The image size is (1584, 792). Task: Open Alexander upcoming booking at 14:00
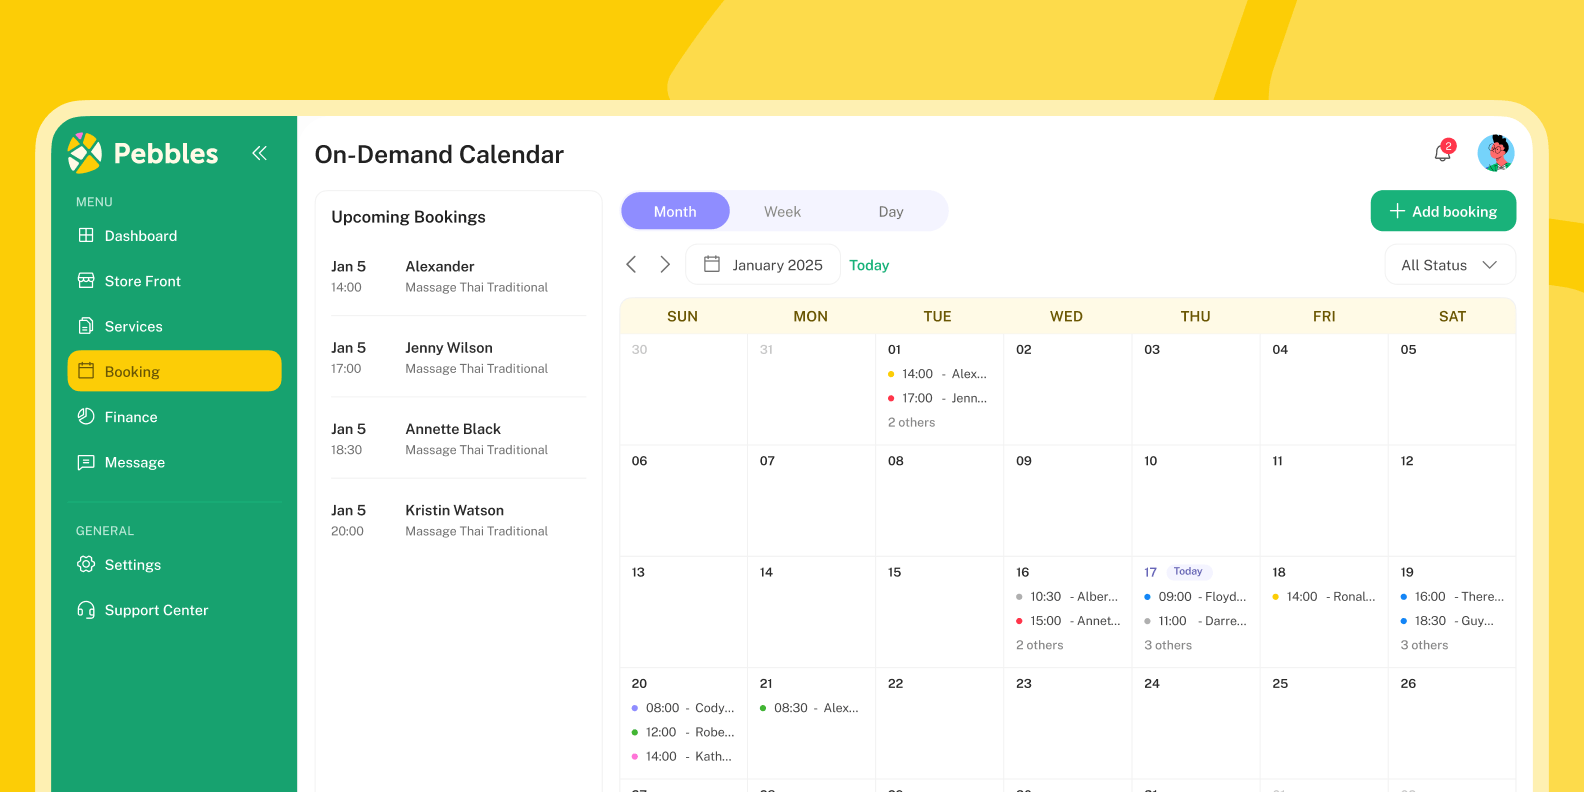pos(459,276)
